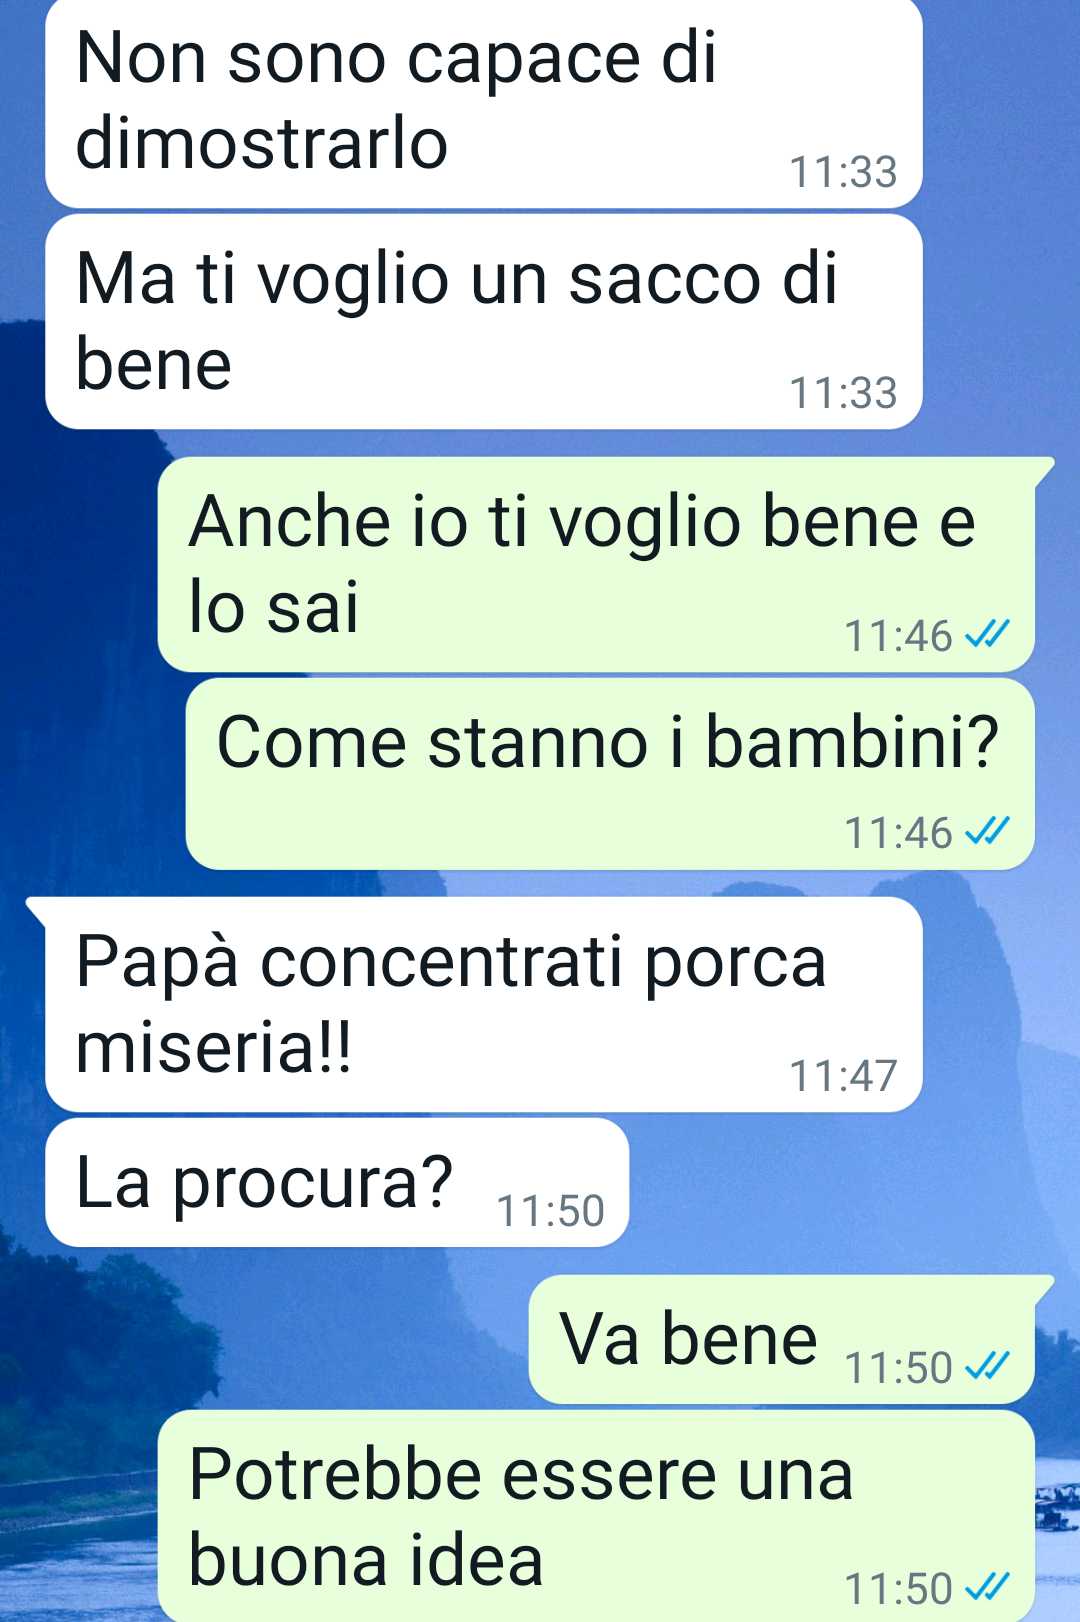1080x1622 pixels.
Task: Tap the 11:46 time under "Come stanno i bambini?"
Action: click(898, 833)
